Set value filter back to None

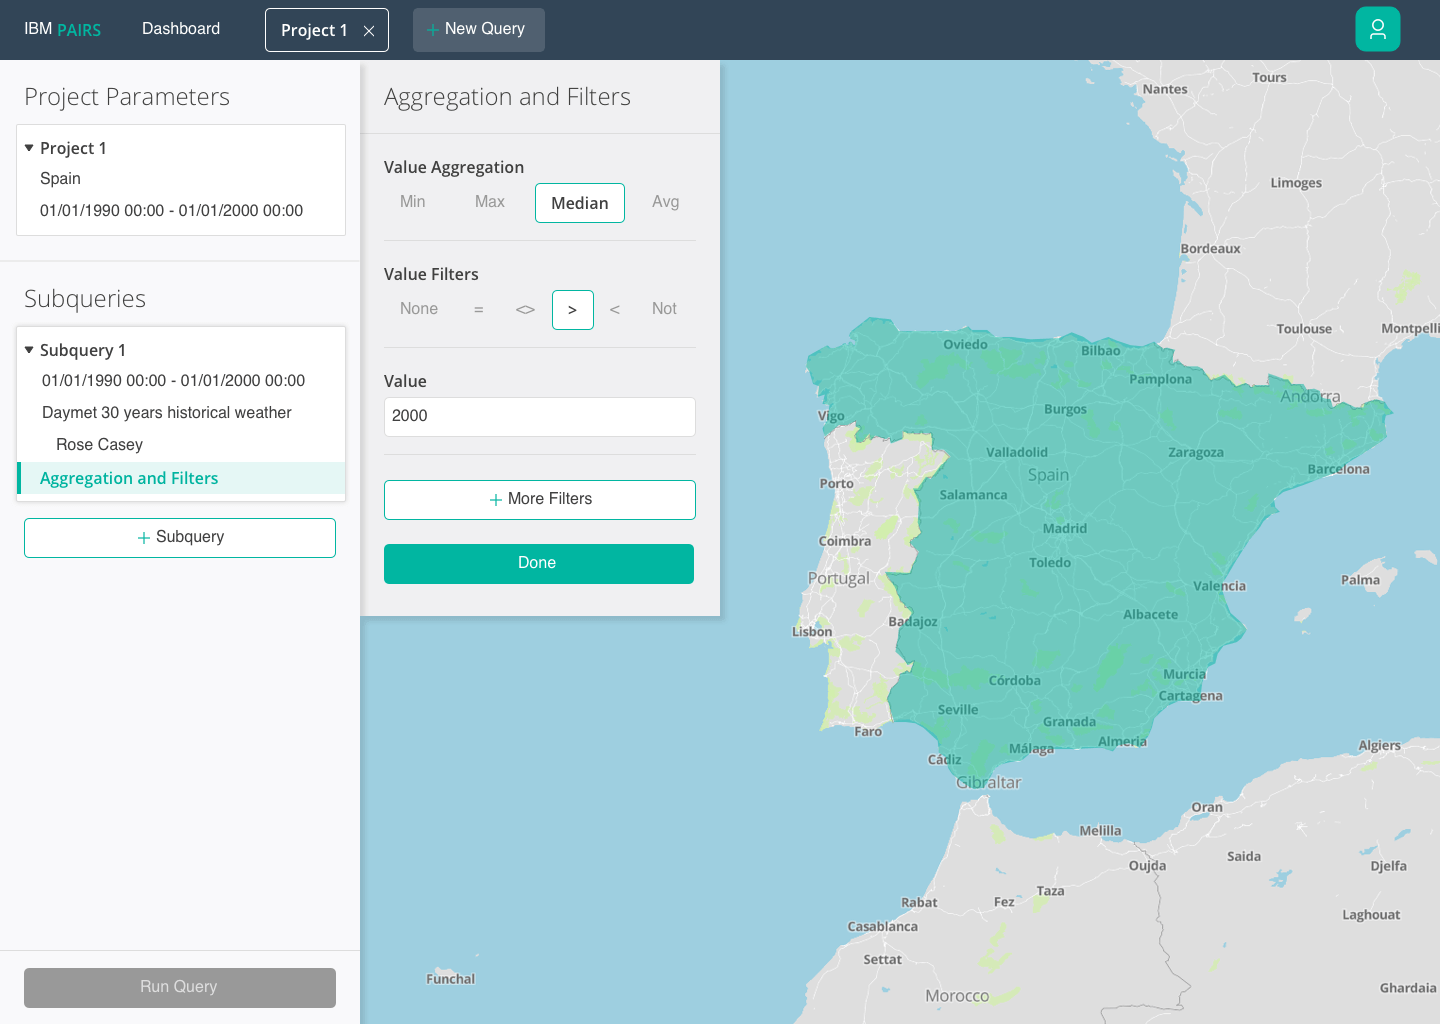pyautogui.click(x=418, y=308)
